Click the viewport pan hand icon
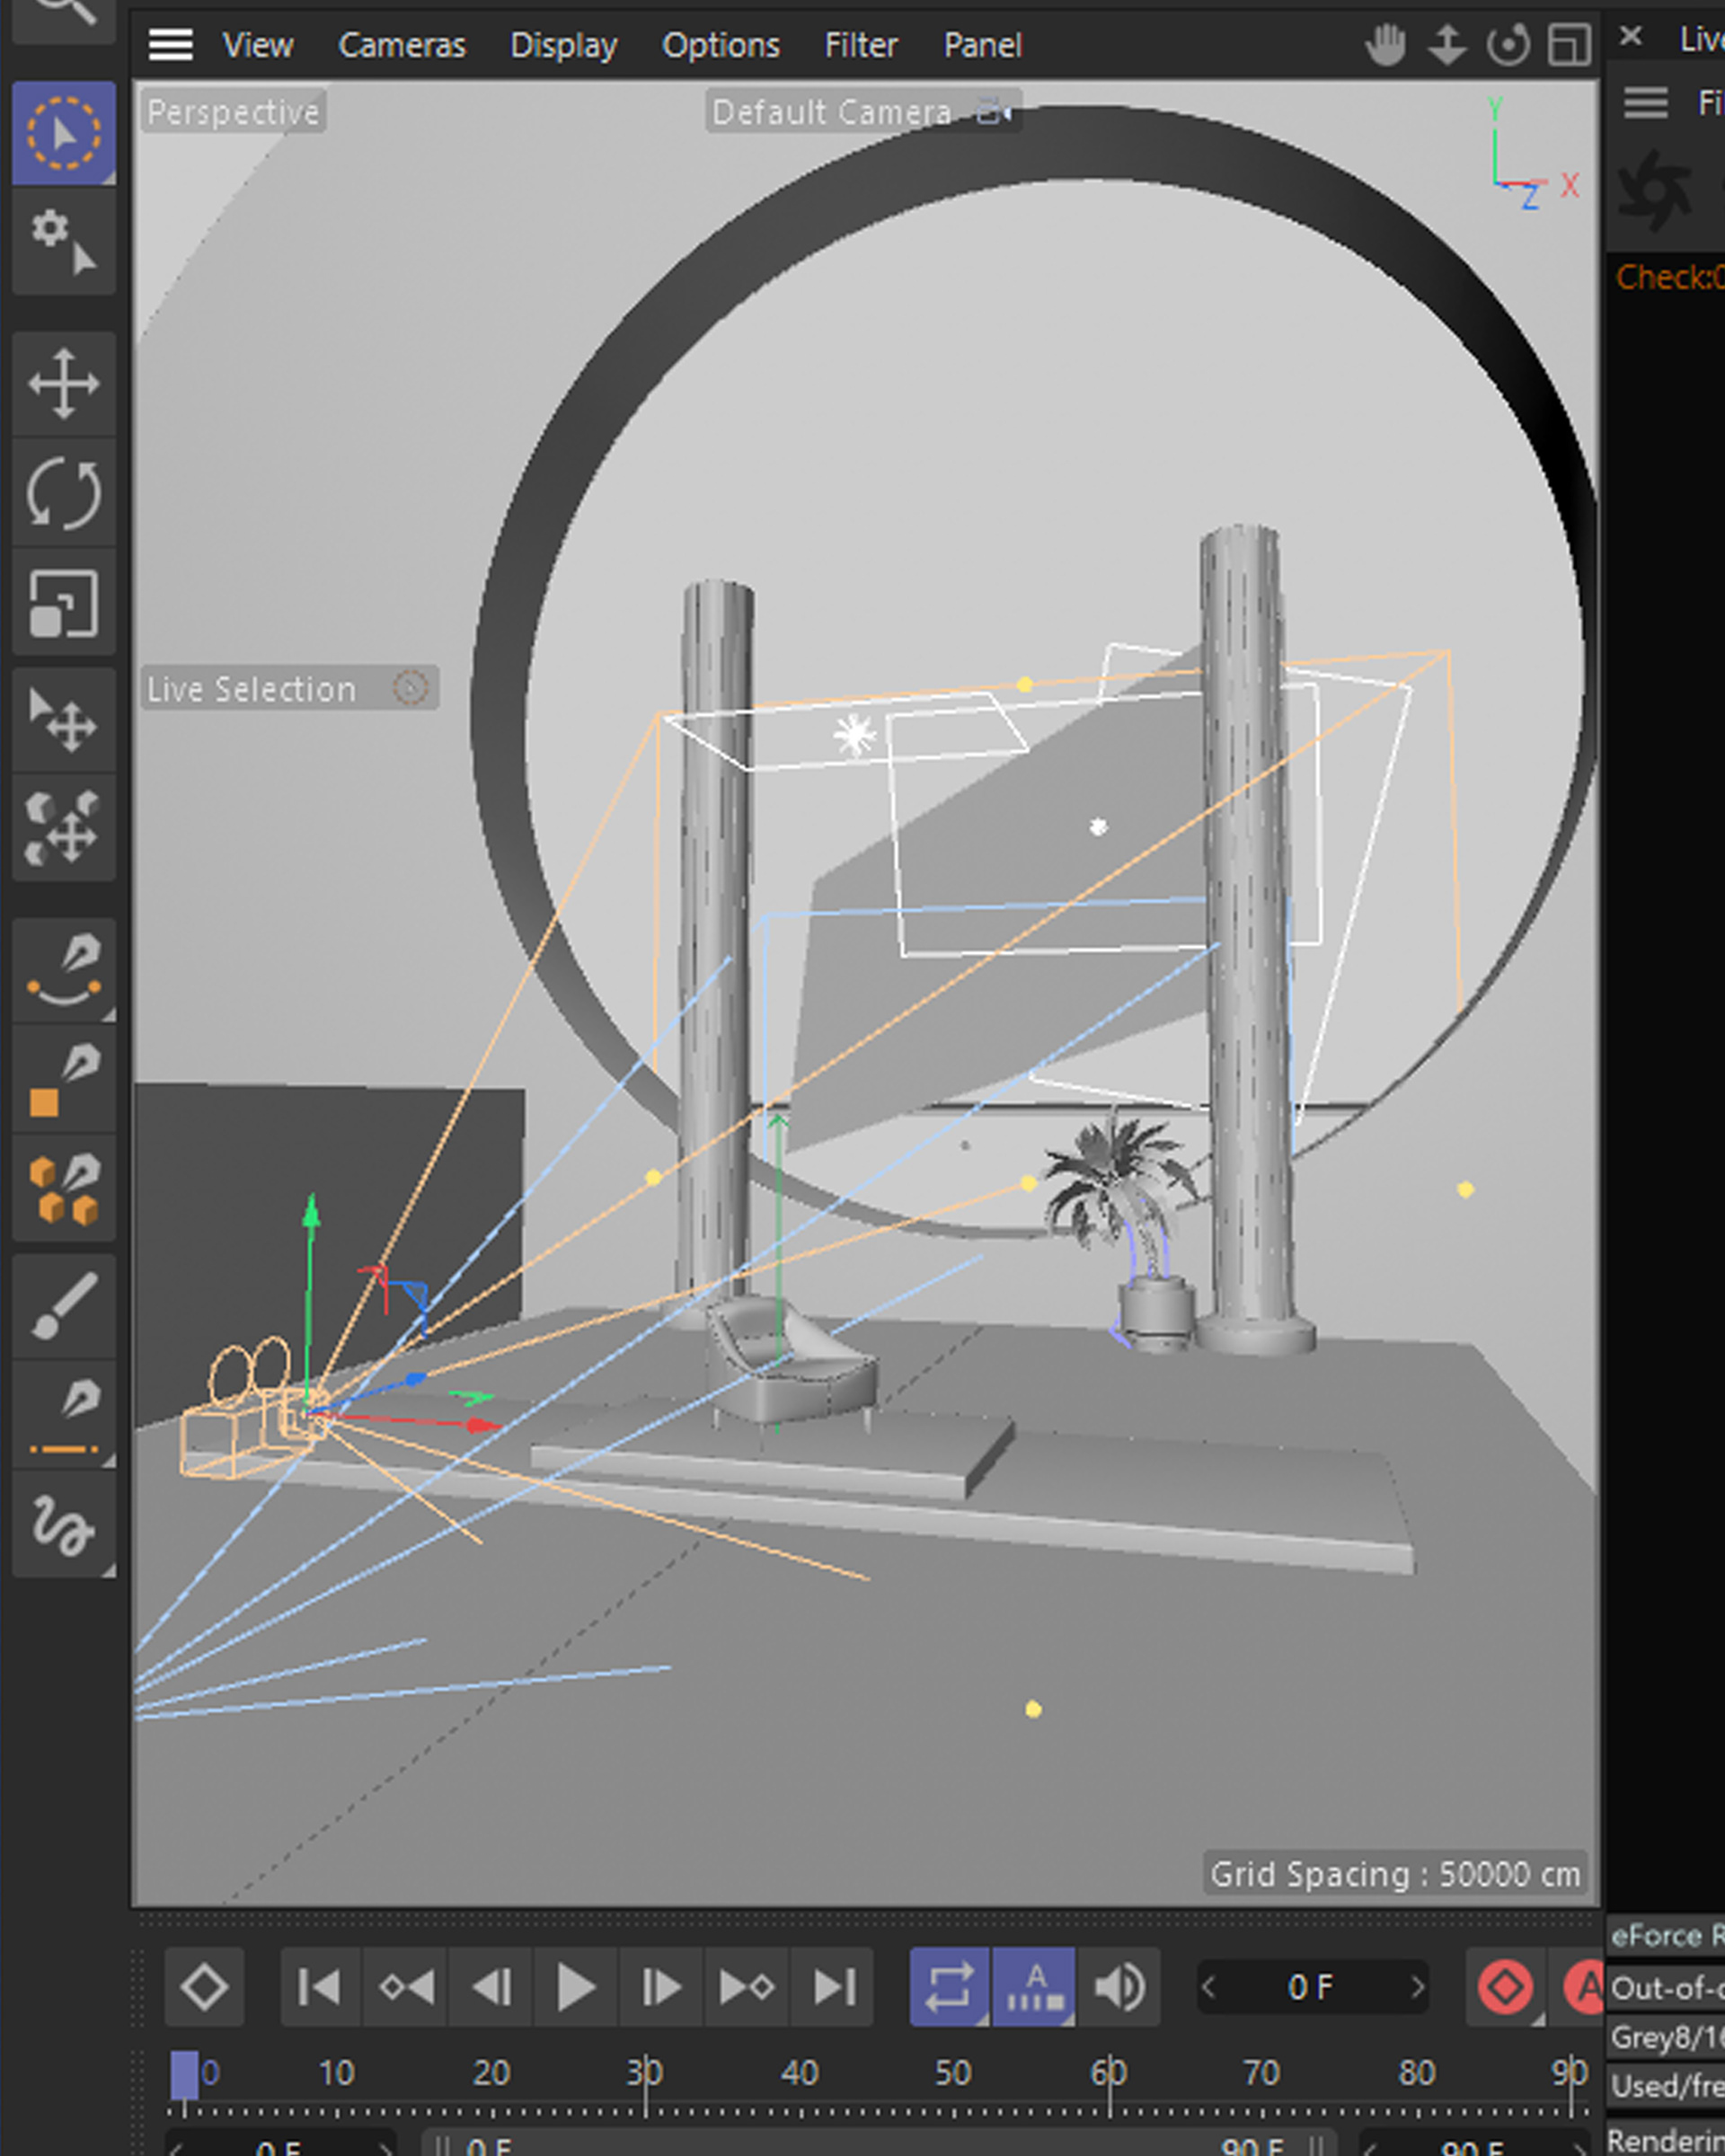Screen dimensions: 1725x2156 (x=1385, y=45)
